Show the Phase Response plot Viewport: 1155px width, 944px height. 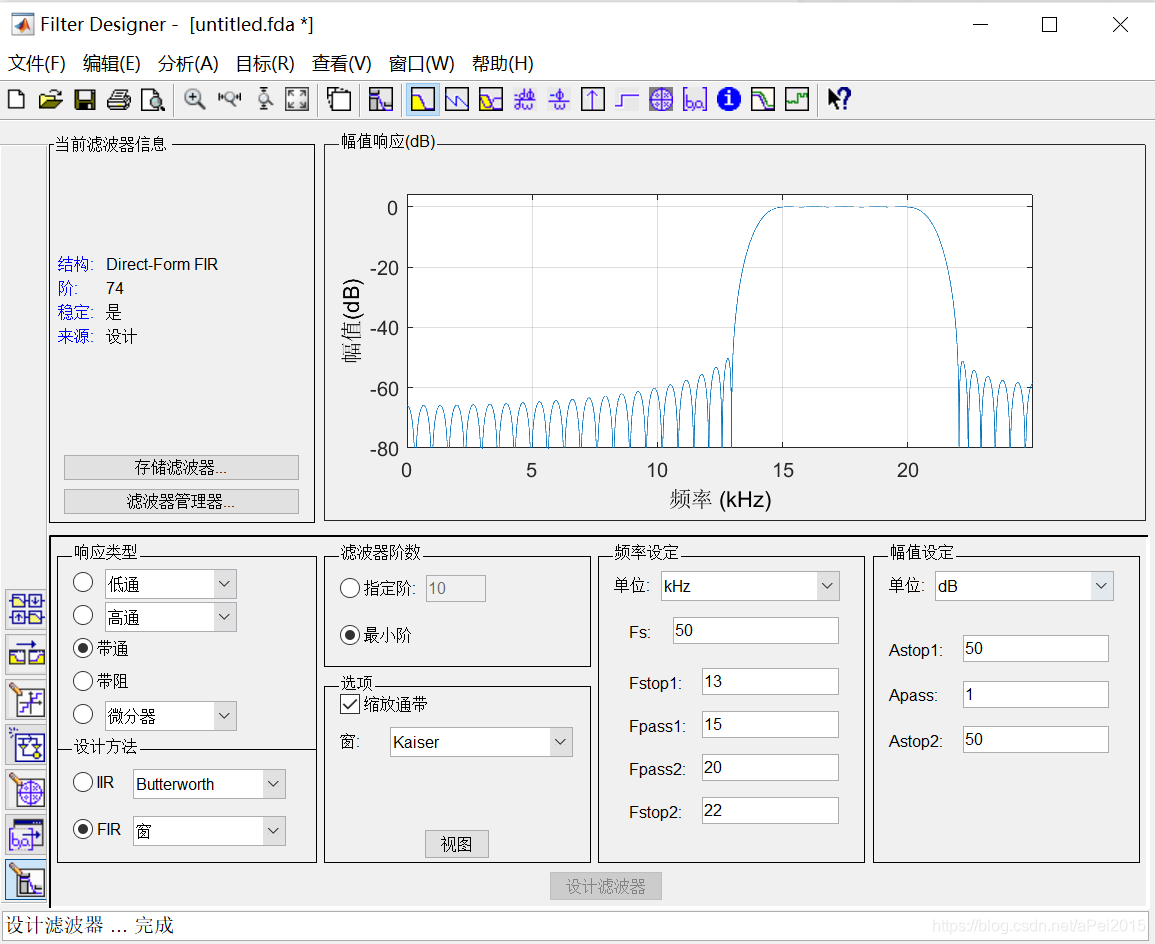tap(456, 99)
